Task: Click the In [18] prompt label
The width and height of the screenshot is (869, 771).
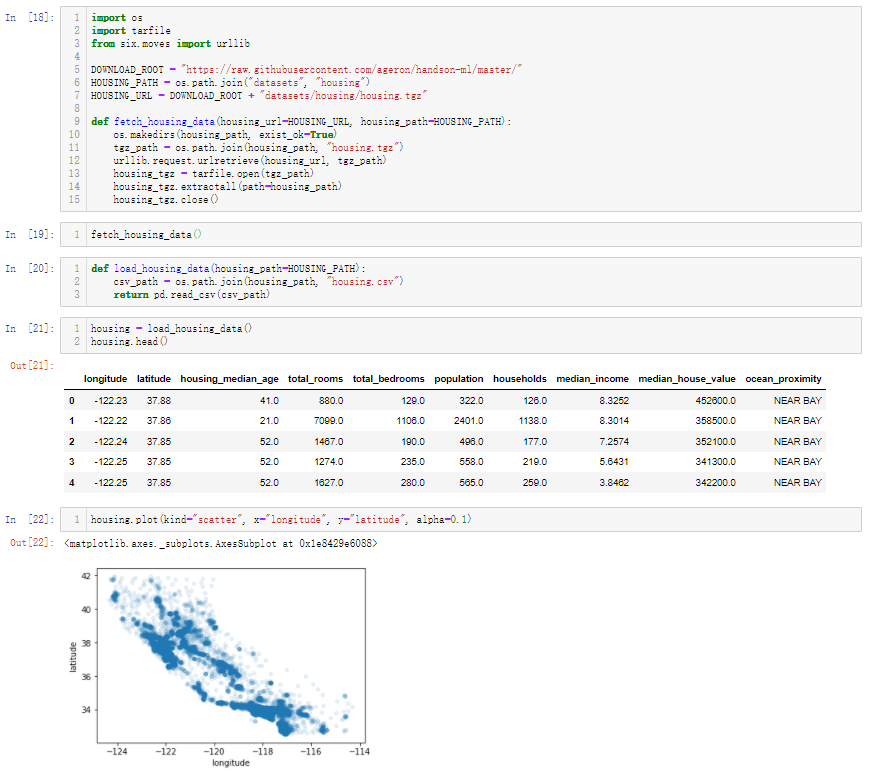Action: [x=30, y=18]
